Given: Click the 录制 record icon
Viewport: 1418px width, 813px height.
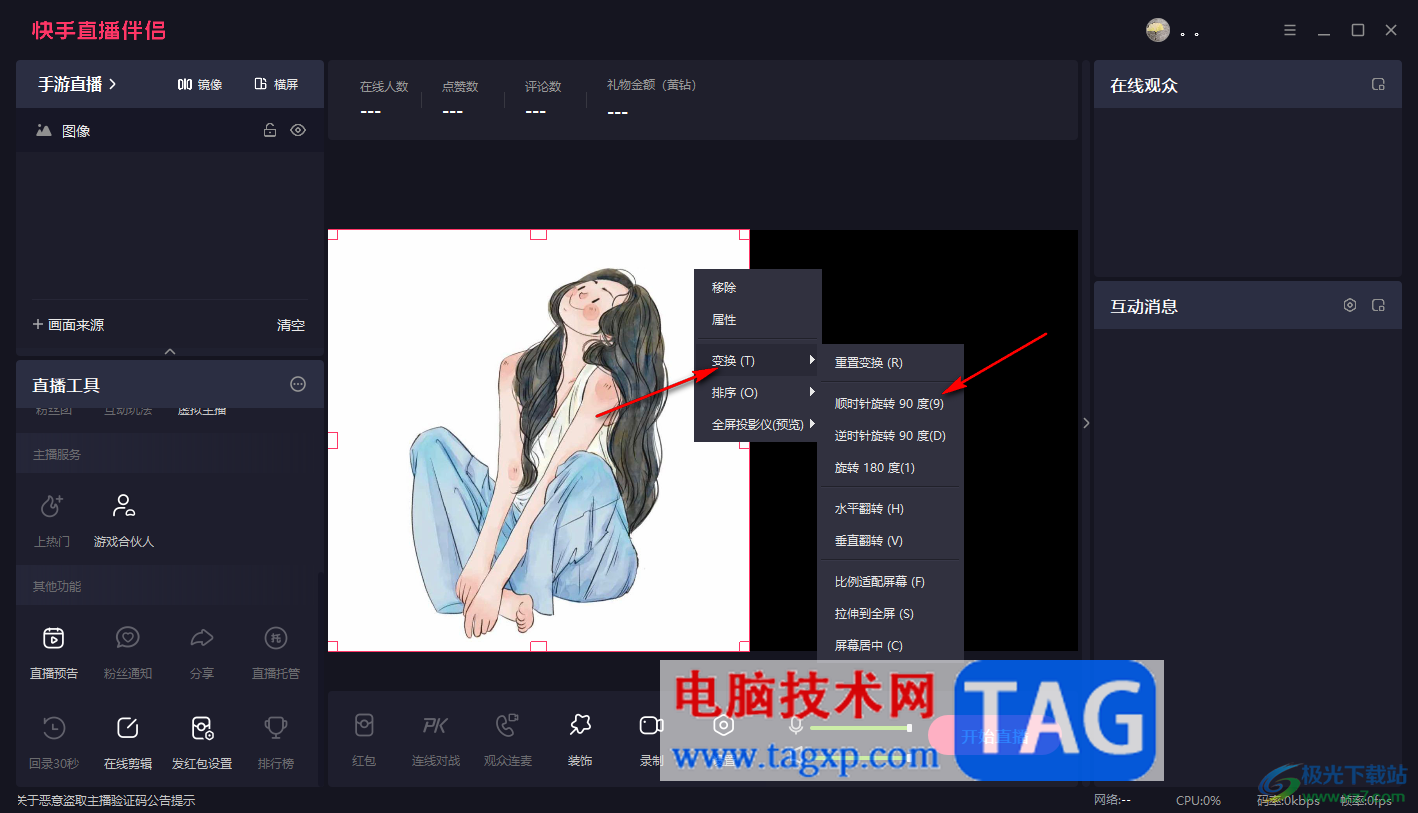Looking at the screenshot, I should (652, 725).
